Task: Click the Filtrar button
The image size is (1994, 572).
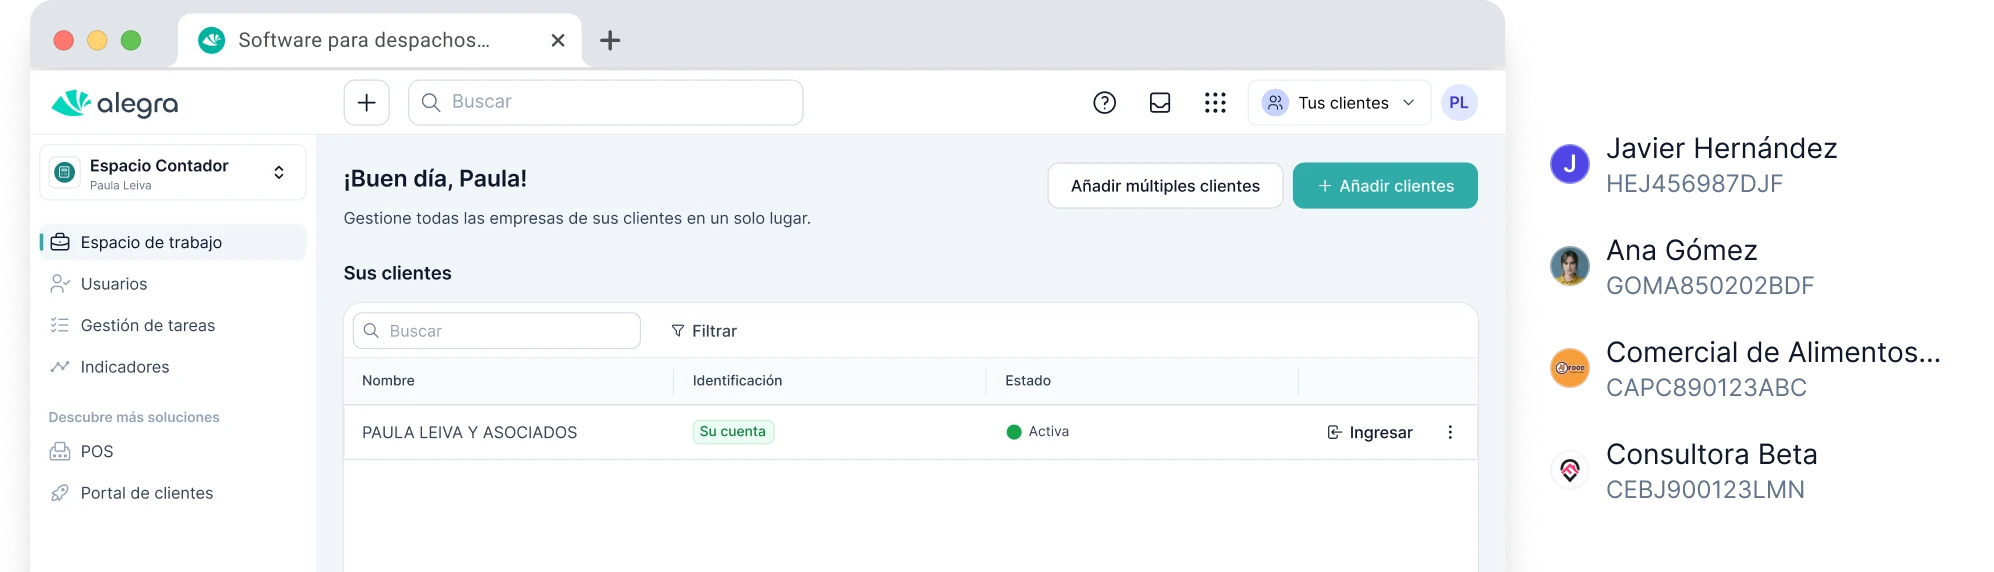Action: (704, 331)
